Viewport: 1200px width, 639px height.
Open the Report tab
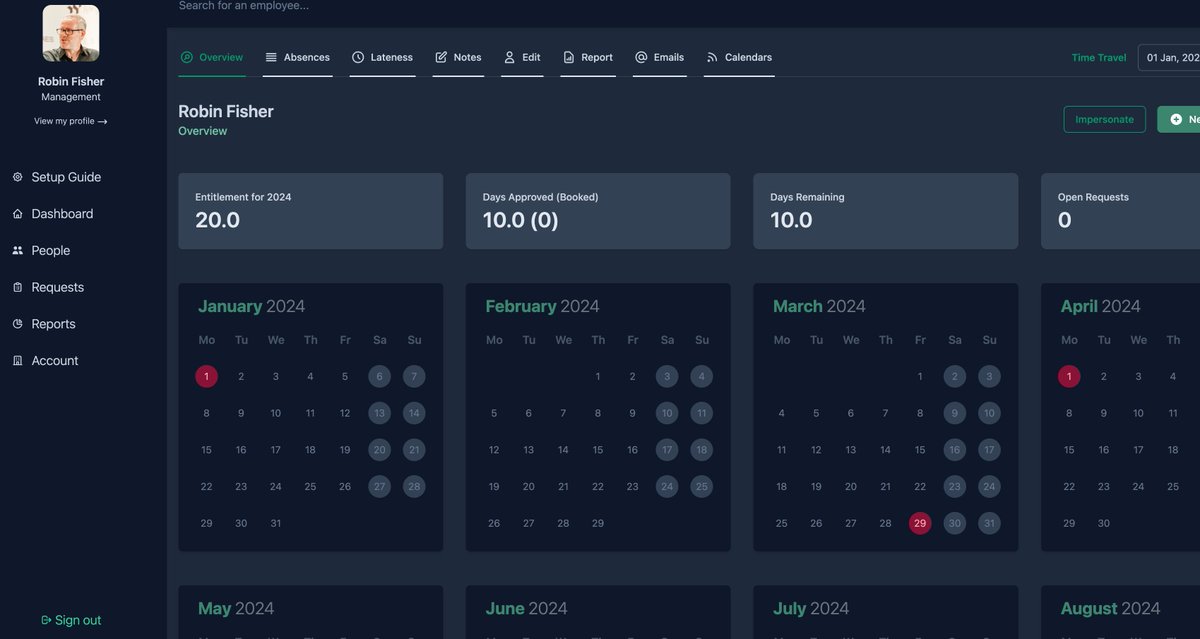[588, 58]
